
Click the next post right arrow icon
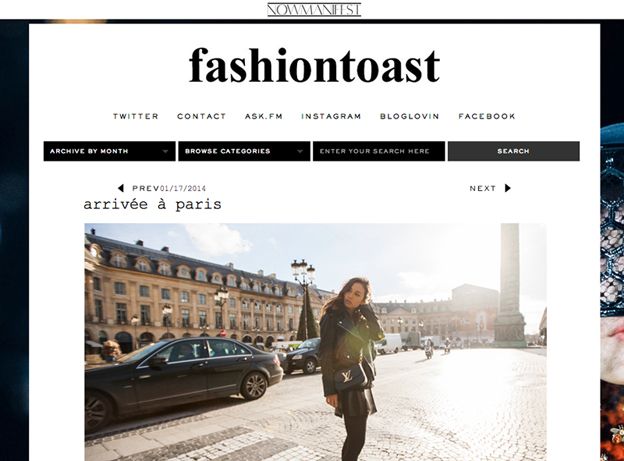tap(507, 188)
